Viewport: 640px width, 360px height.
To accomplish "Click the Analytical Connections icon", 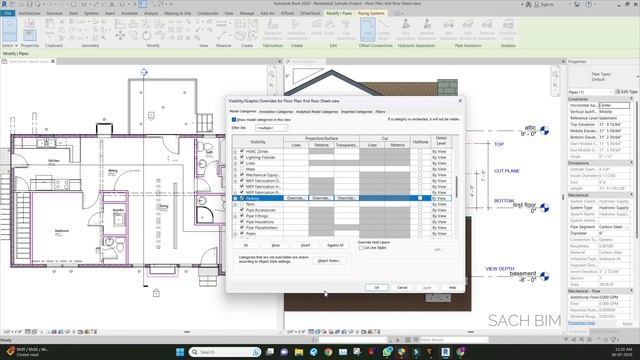I will pyautogui.click(x=297, y=29).
